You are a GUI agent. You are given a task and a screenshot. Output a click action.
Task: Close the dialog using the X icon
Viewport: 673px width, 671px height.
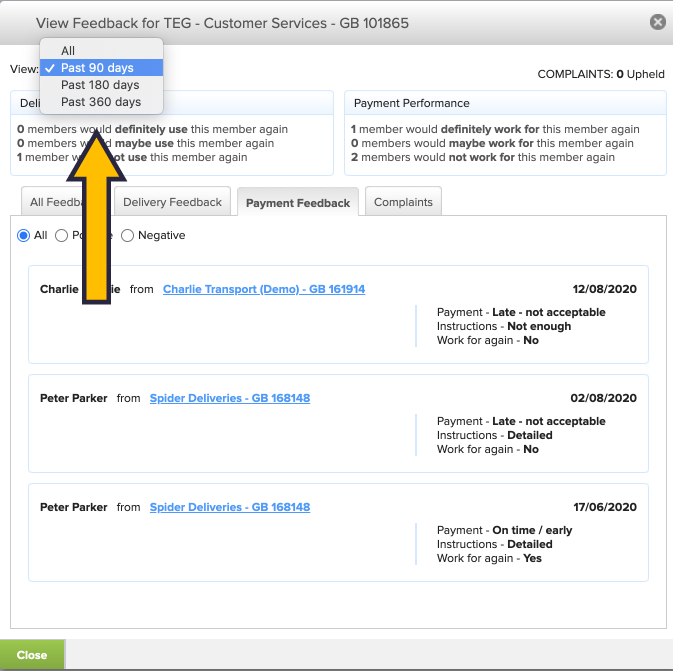(x=657, y=22)
